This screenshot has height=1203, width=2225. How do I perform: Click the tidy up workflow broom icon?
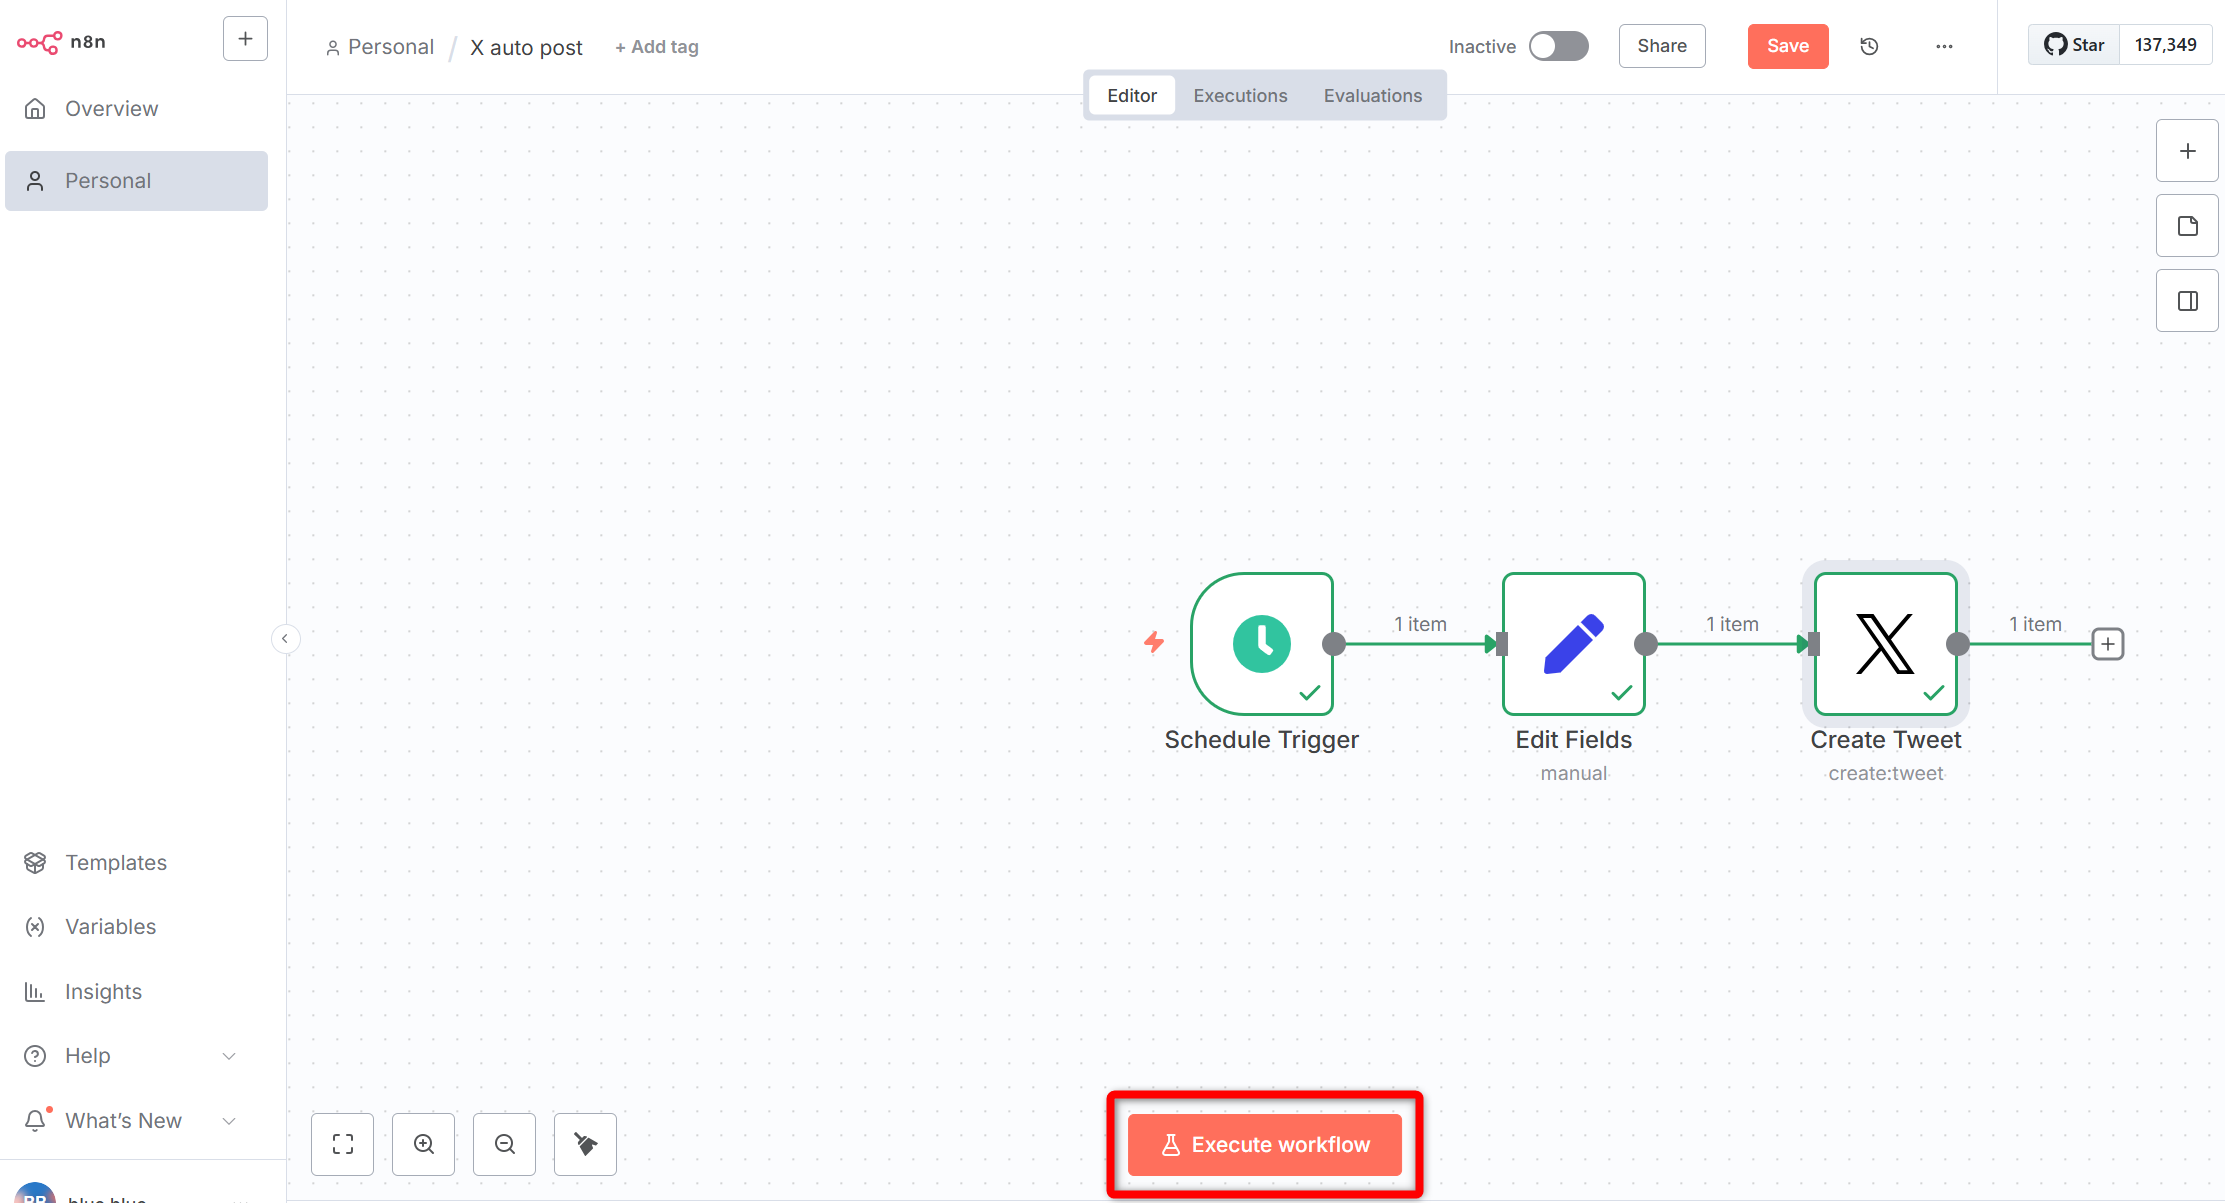[585, 1144]
